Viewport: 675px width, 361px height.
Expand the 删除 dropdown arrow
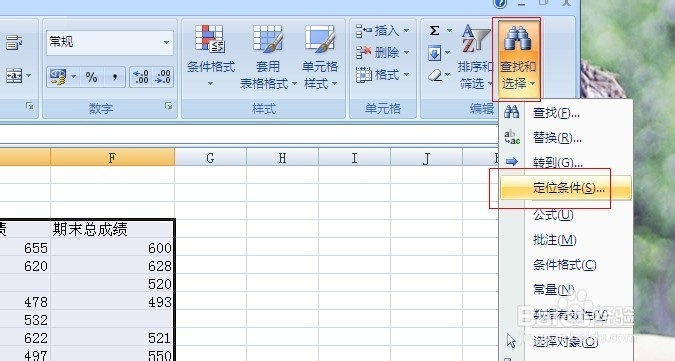tap(406, 53)
